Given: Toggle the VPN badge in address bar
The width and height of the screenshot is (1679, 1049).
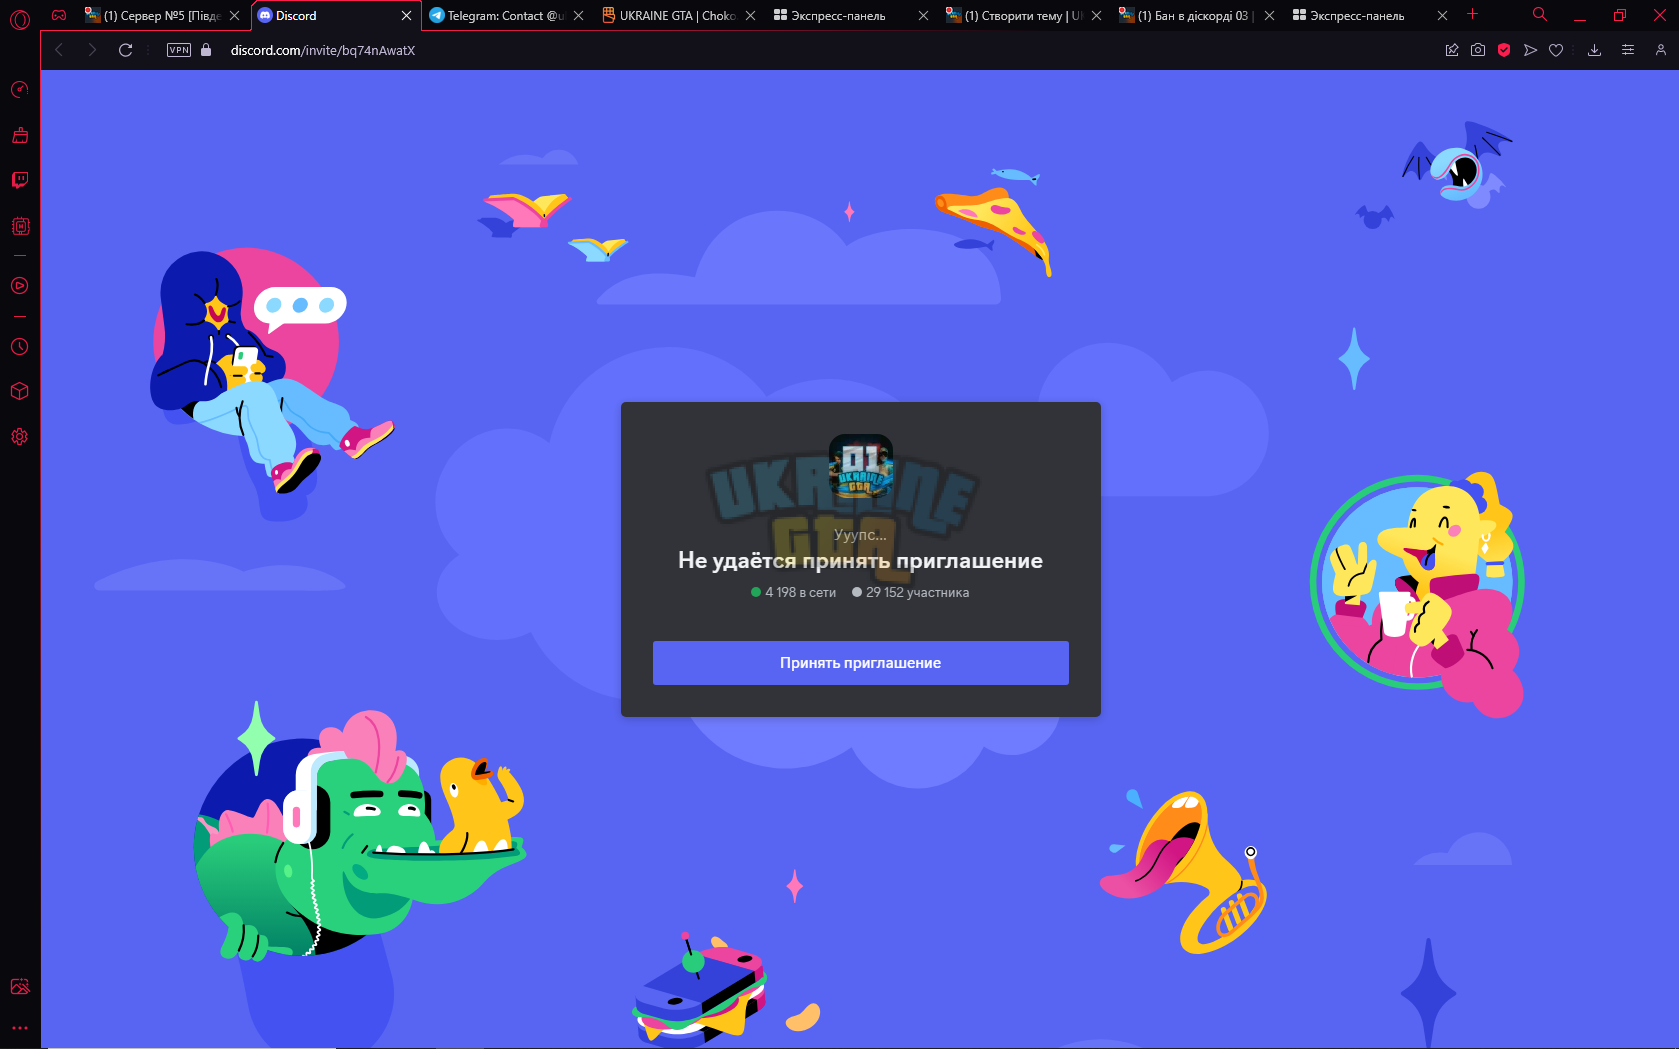Looking at the screenshot, I should (179, 50).
